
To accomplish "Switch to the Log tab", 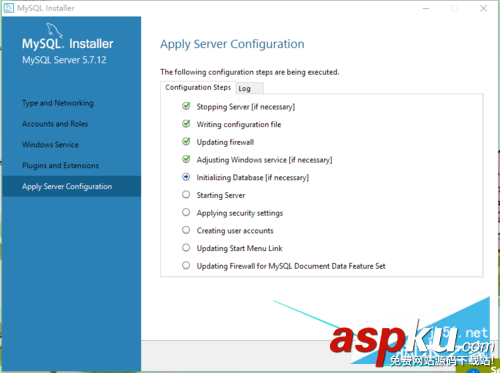I will tap(249, 88).
